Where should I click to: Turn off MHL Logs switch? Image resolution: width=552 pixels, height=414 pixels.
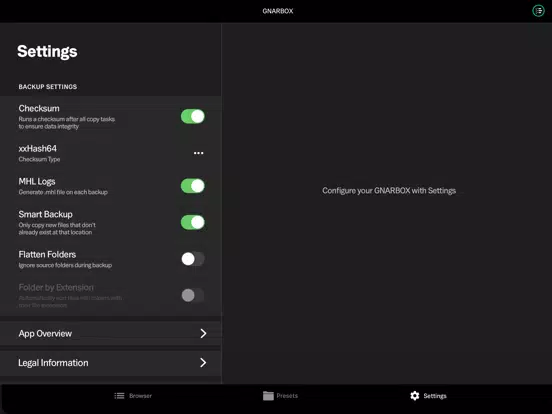[193, 186]
